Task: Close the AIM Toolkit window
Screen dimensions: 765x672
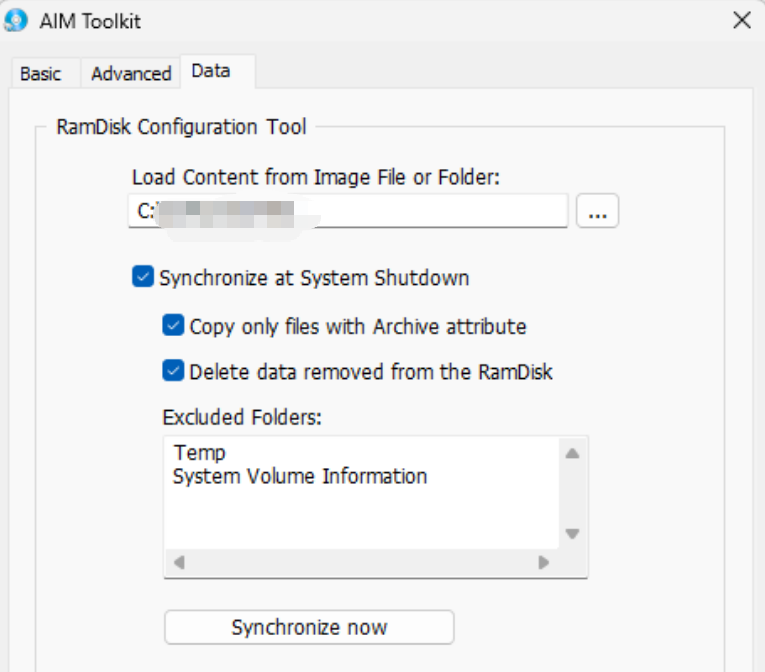Action: 742,20
